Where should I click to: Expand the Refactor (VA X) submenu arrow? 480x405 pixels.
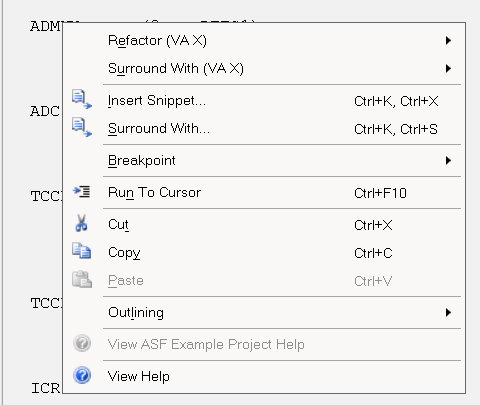[x=448, y=41]
